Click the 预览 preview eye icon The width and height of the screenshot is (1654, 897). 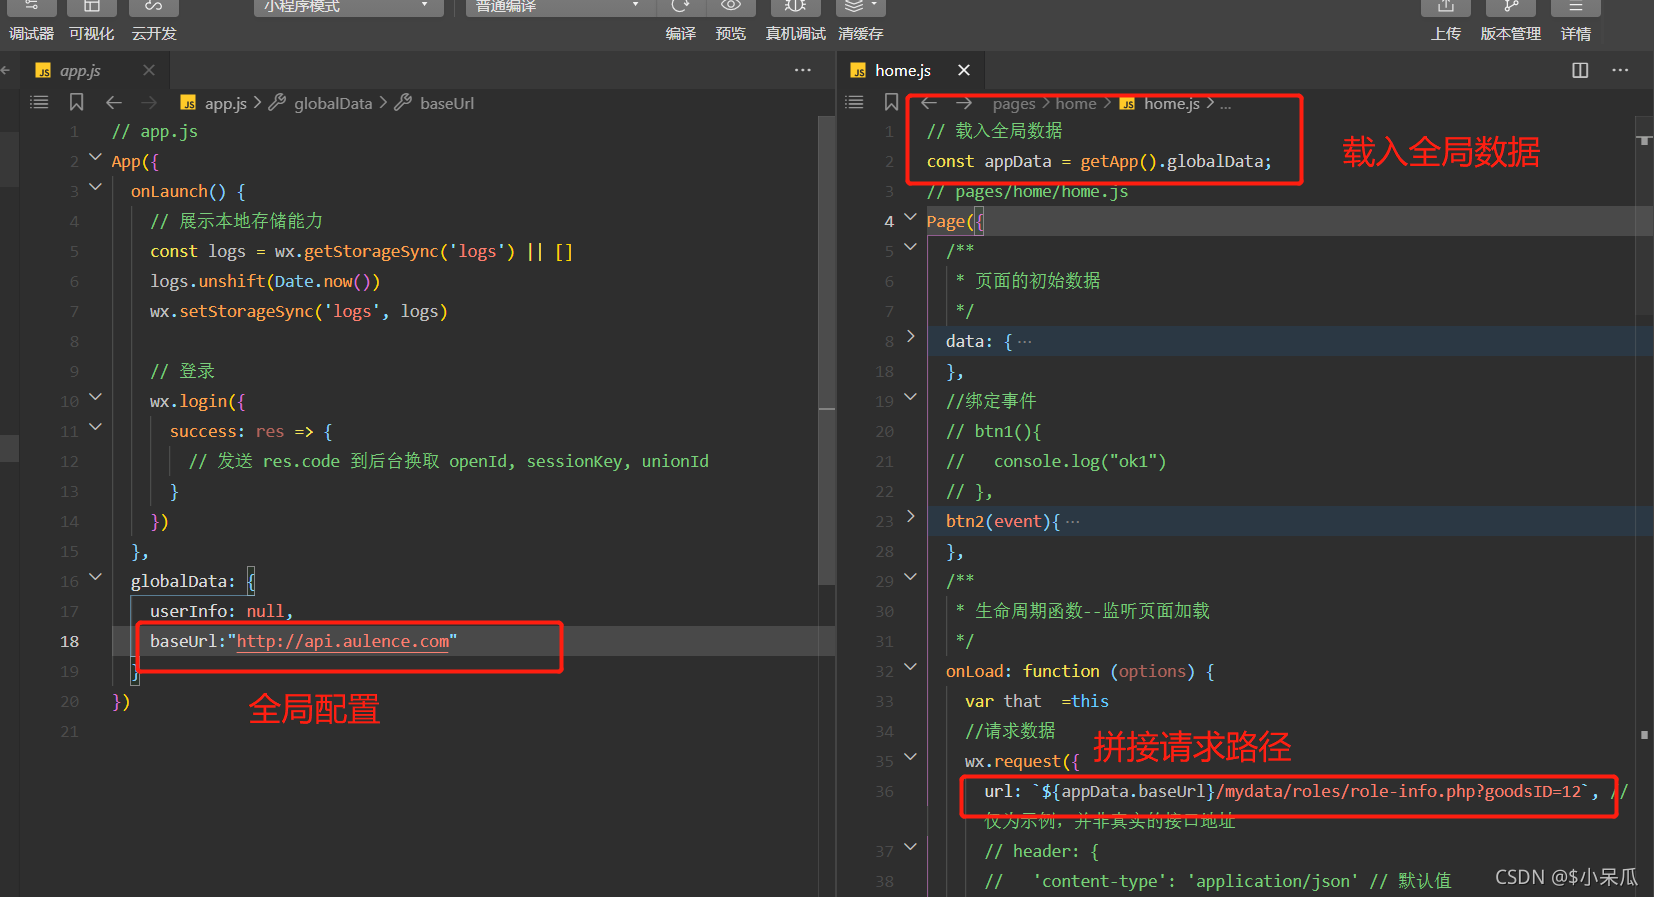pos(731,7)
